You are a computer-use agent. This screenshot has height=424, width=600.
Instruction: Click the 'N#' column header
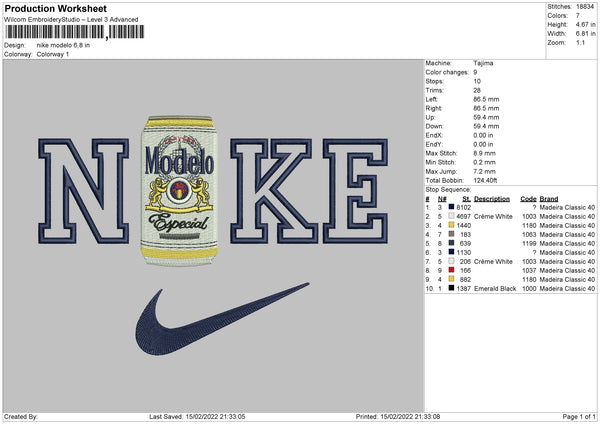click(x=442, y=199)
